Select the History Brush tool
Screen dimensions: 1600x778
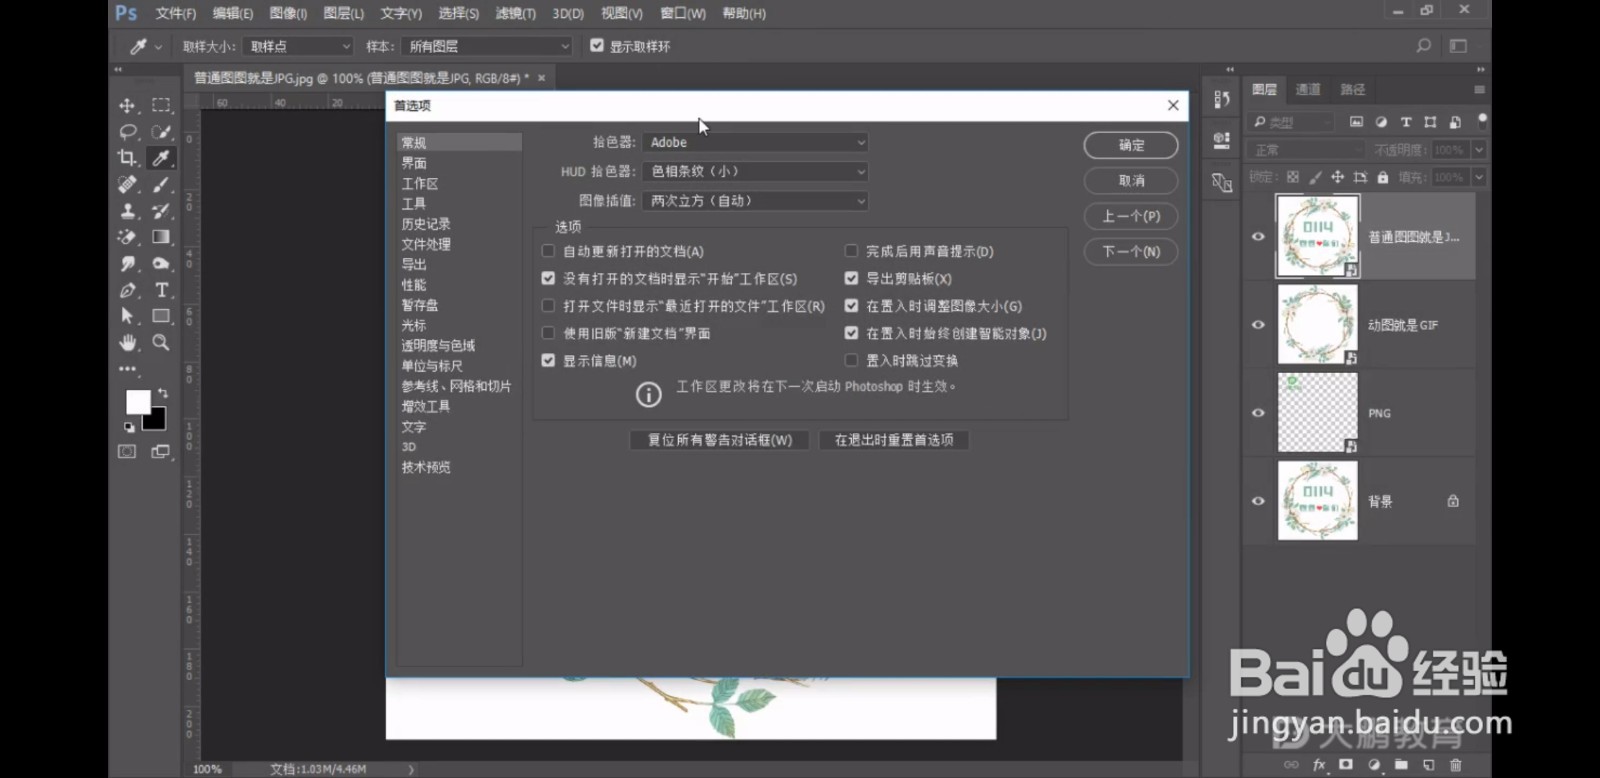tap(161, 211)
